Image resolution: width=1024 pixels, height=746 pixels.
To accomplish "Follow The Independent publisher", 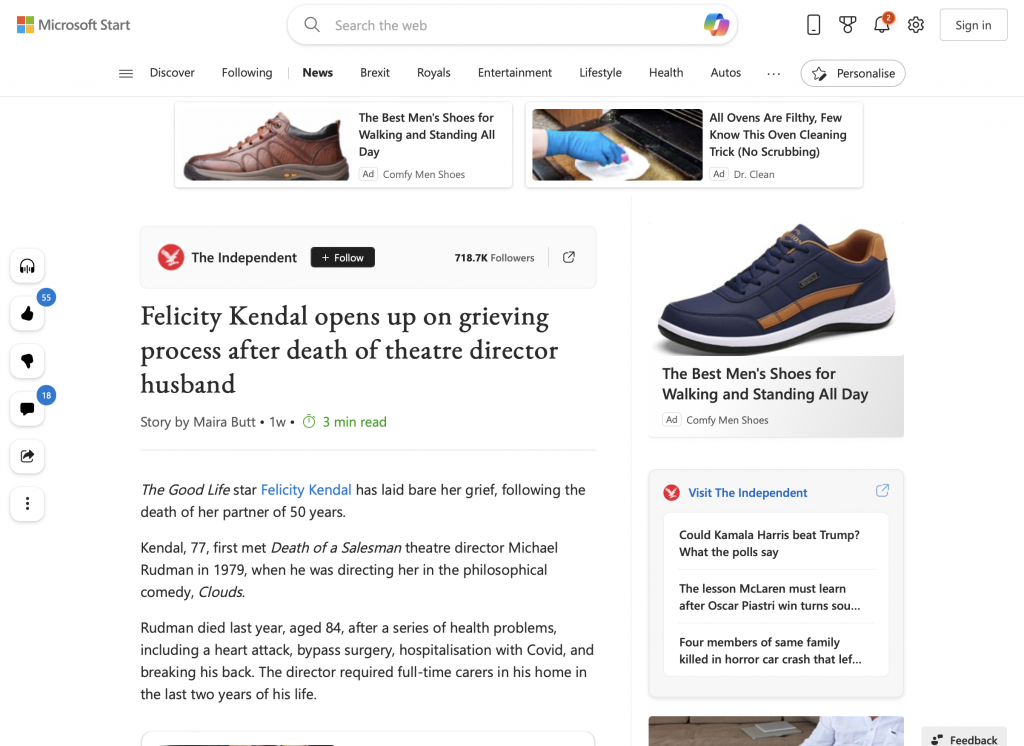I will tap(343, 258).
